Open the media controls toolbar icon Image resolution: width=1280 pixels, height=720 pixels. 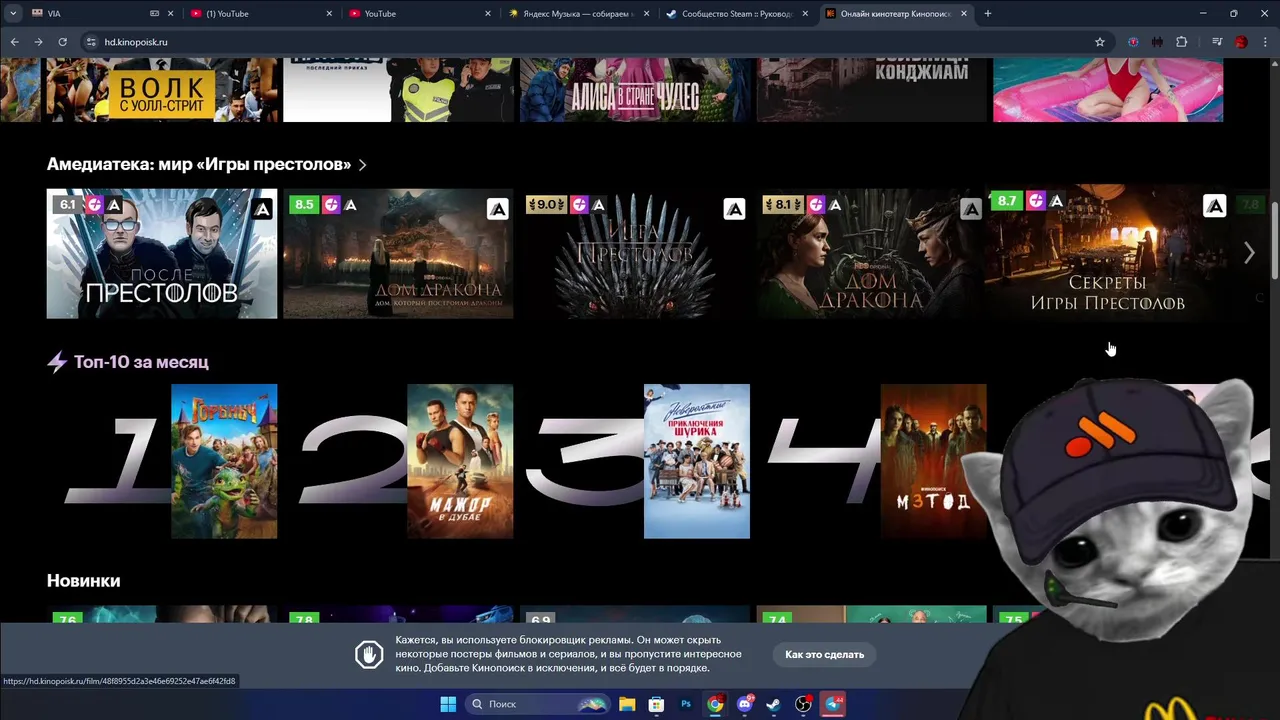[x=1217, y=42]
